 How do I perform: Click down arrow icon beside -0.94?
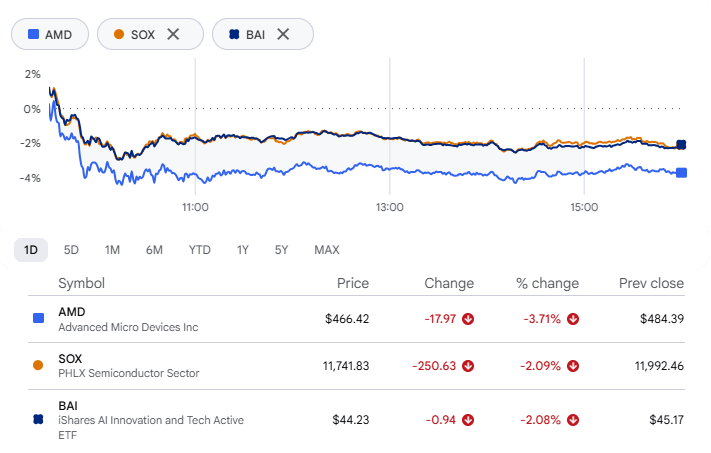(x=468, y=420)
